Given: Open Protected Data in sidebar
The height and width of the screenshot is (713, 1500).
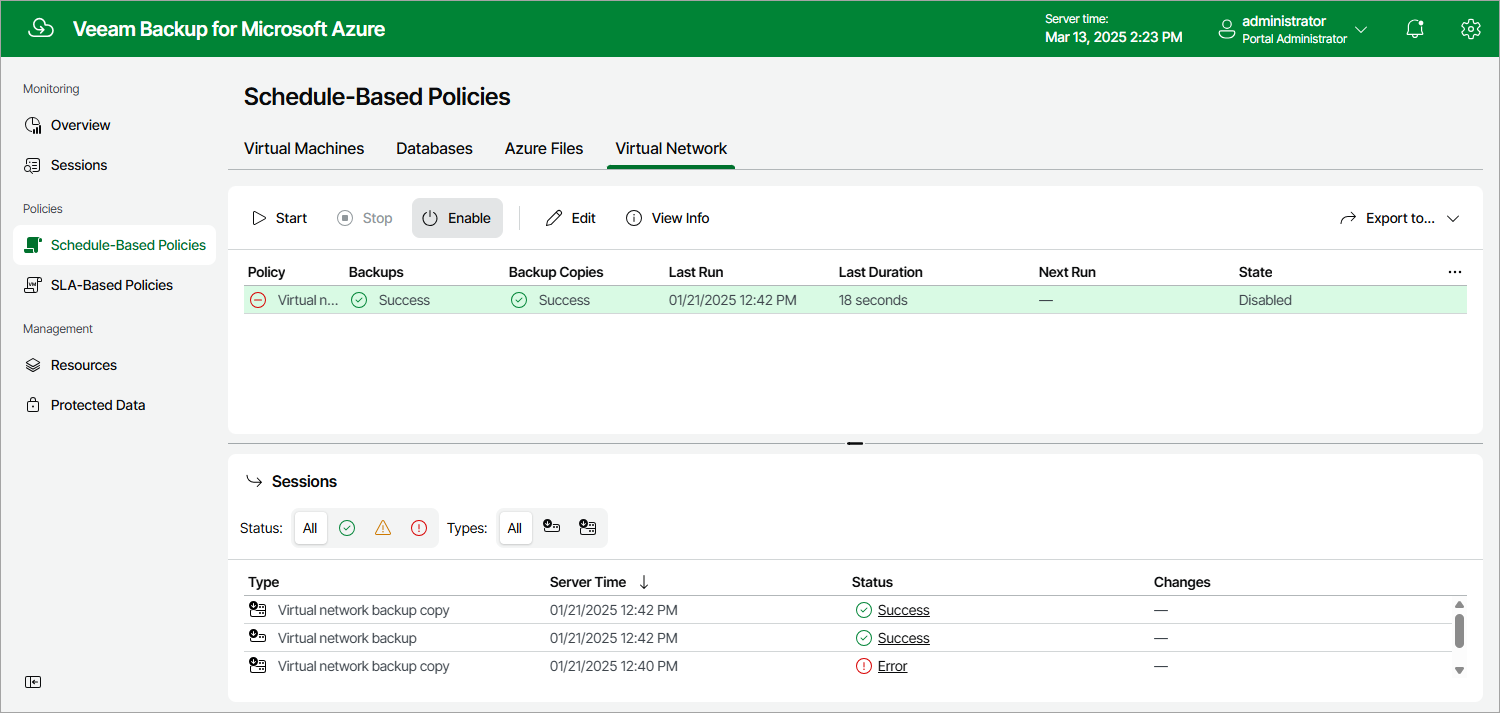Looking at the screenshot, I should (98, 405).
